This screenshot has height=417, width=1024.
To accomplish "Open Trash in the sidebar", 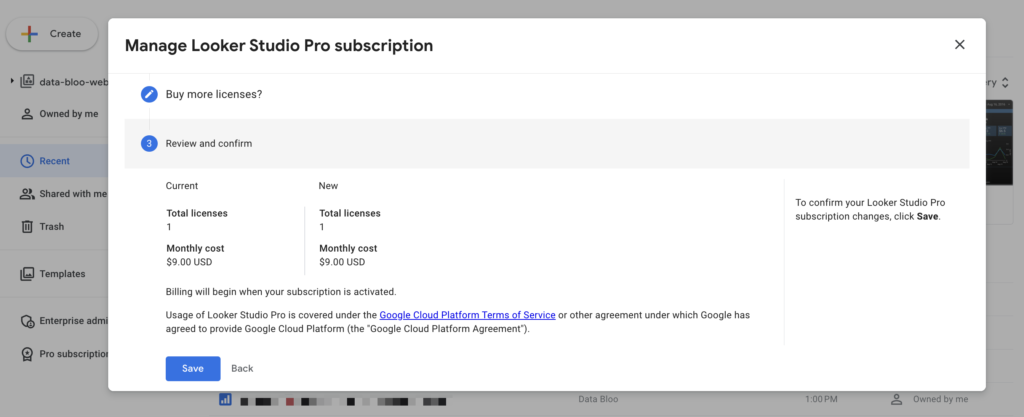I will (52, 226).
